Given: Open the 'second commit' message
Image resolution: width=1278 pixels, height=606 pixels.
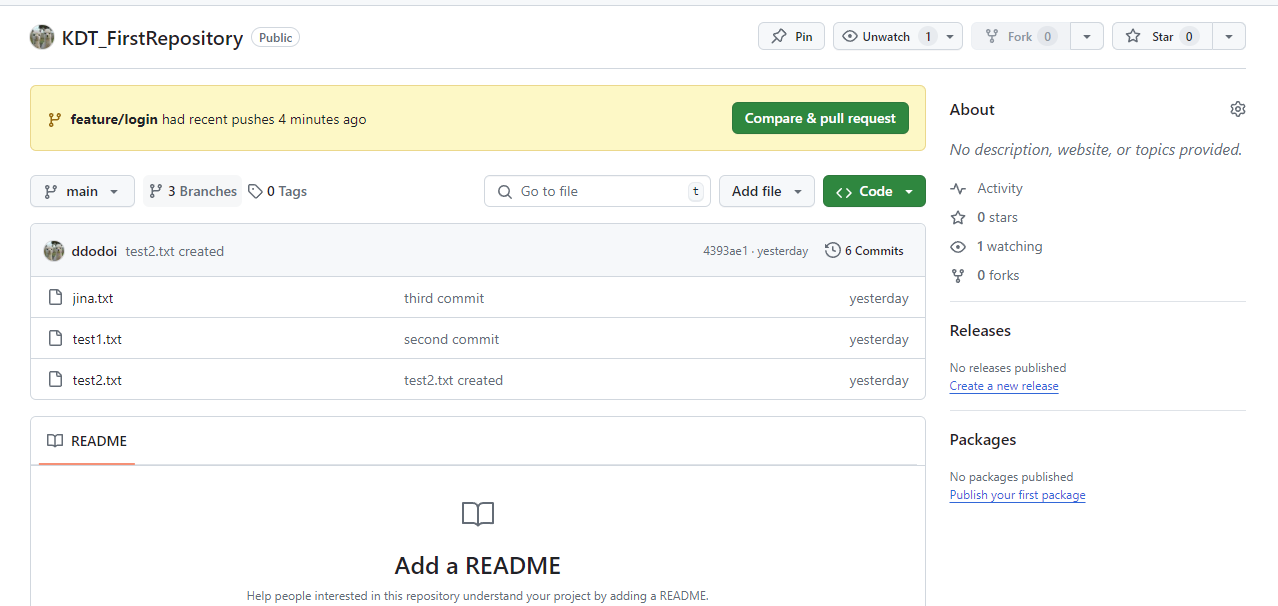Looking at the screenshot, I should (x=451, y=339).
